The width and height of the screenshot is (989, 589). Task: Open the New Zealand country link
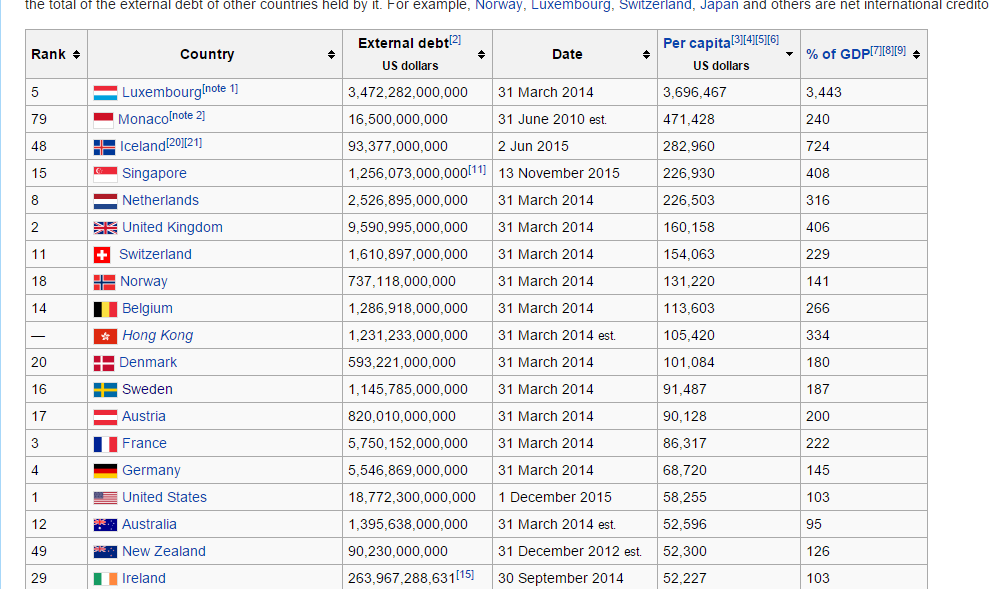point(163,551)
